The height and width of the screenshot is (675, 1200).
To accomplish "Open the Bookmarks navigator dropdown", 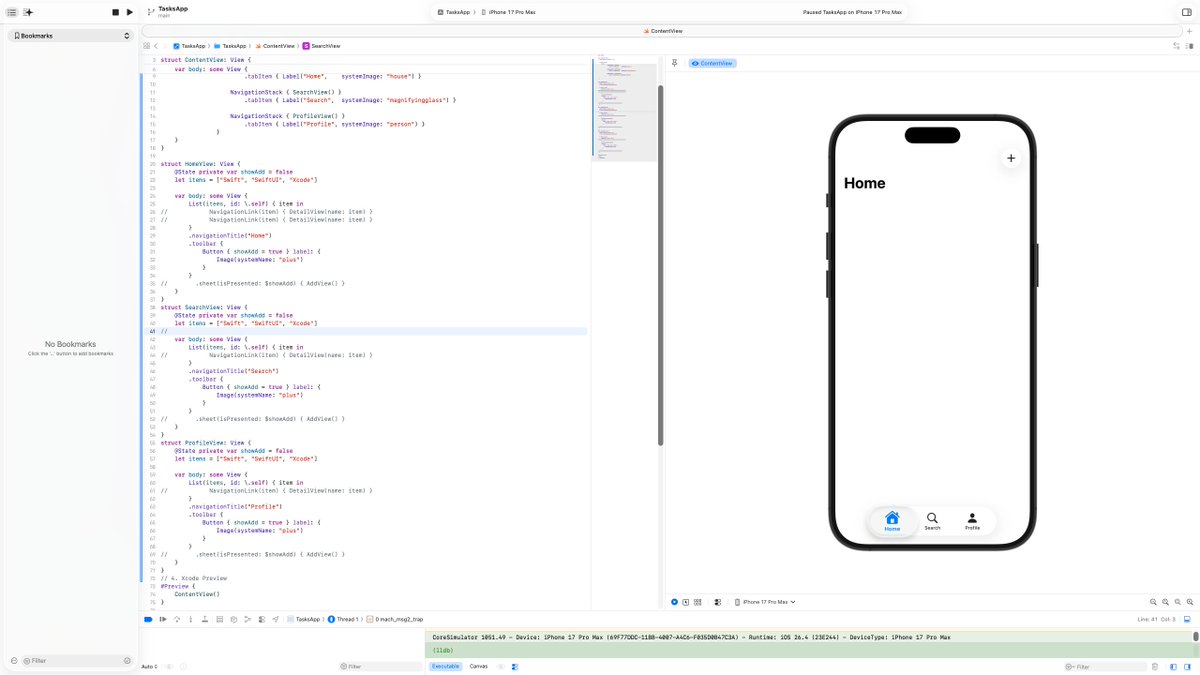I will (70, 36).
